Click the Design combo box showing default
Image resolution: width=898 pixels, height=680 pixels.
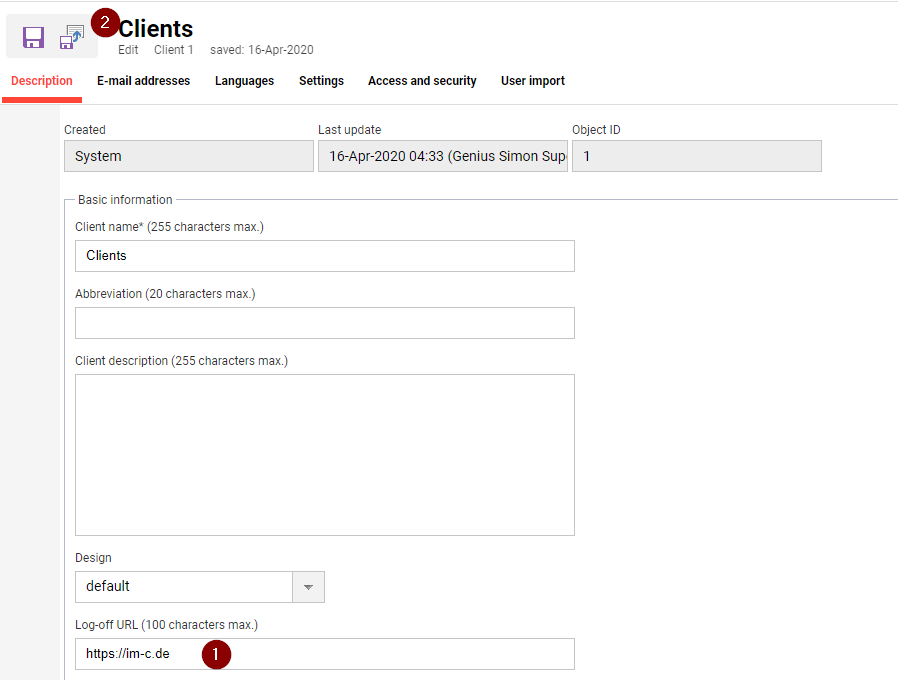(x=183, y=587)
